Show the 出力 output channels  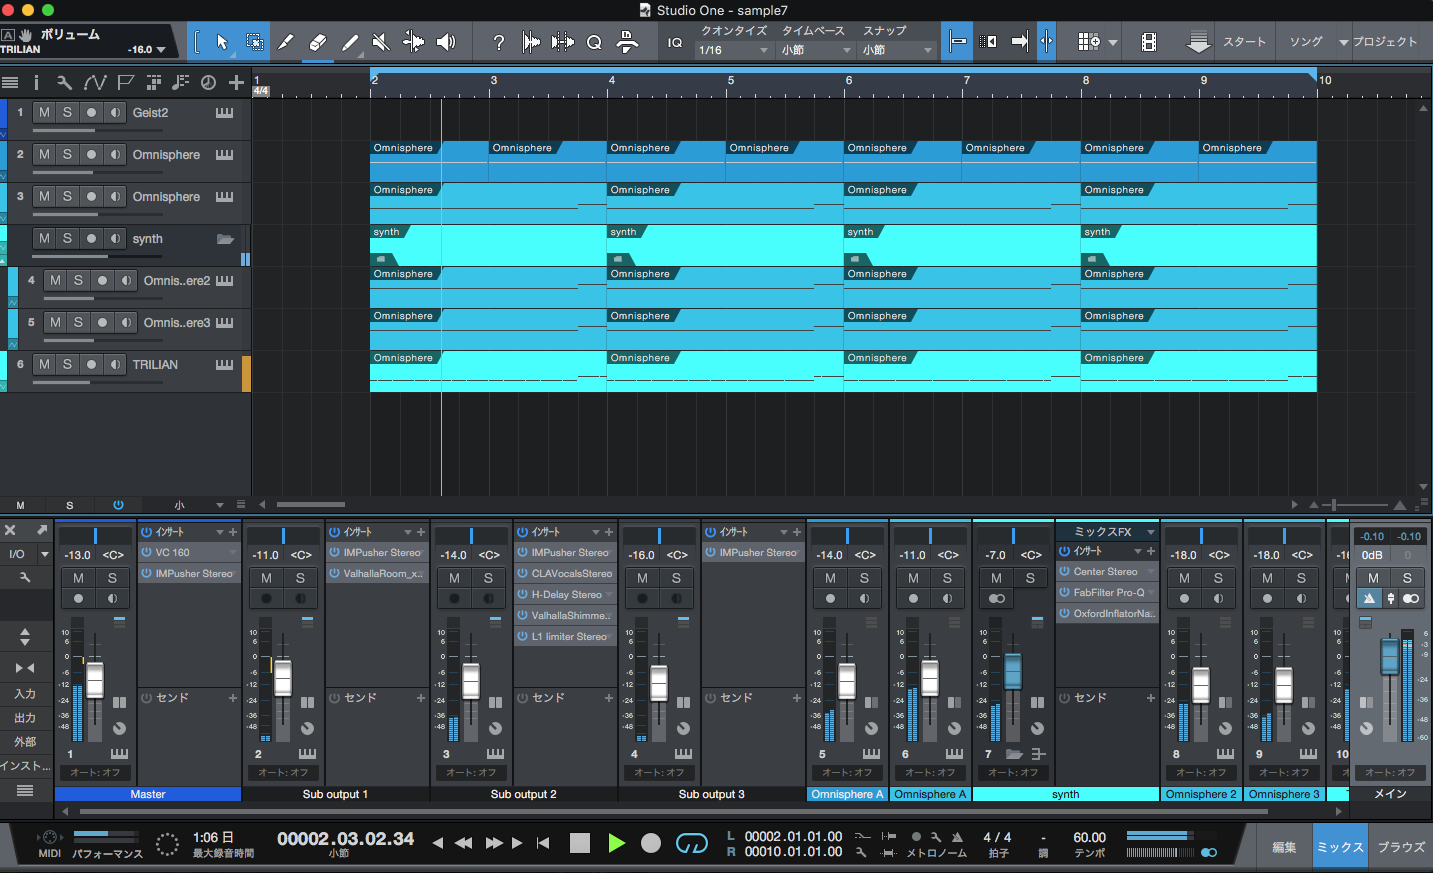25,718
